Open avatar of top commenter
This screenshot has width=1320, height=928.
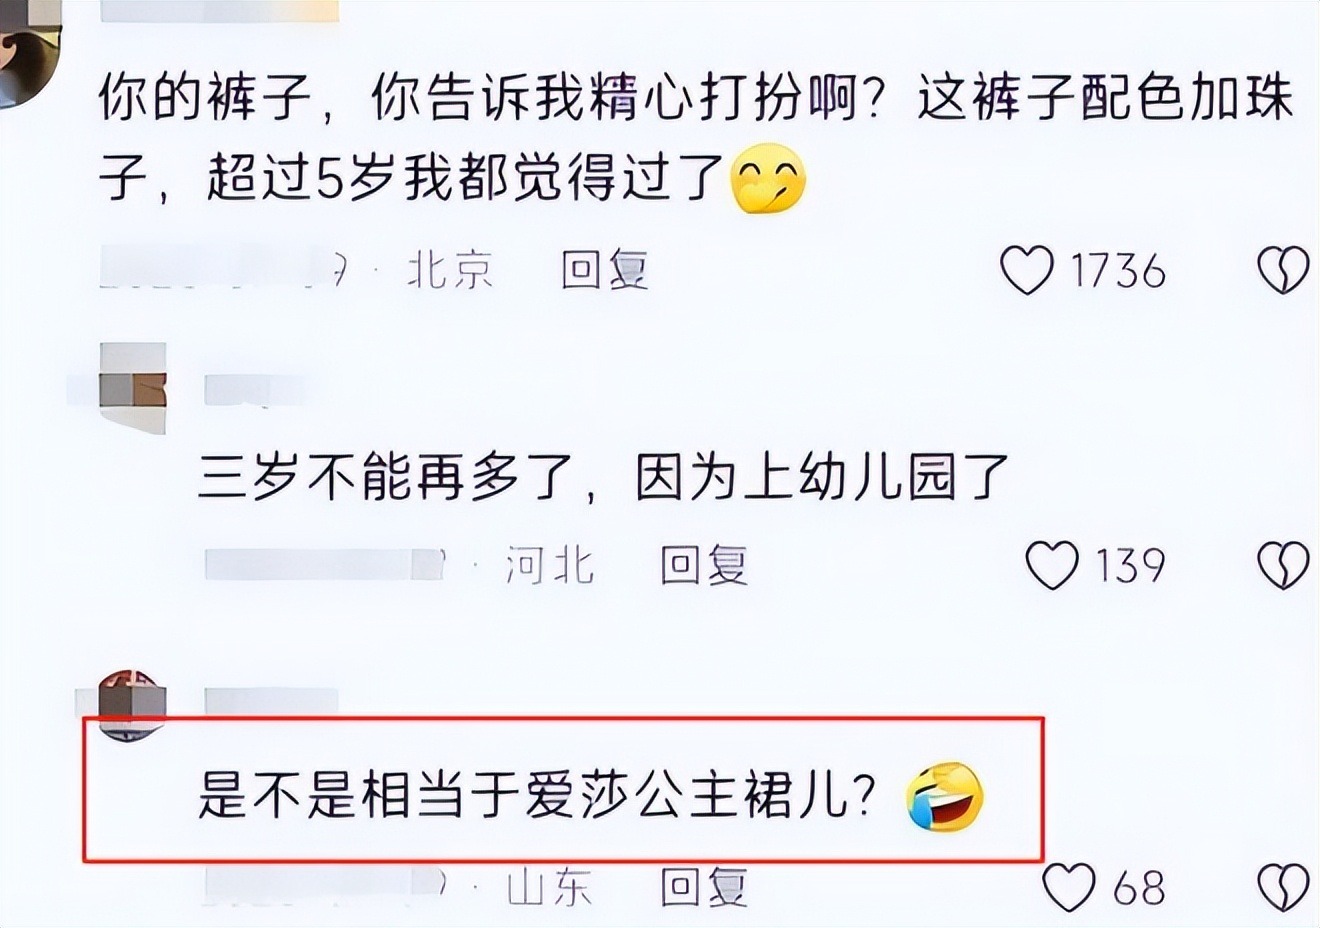click(x=27, y=52)
